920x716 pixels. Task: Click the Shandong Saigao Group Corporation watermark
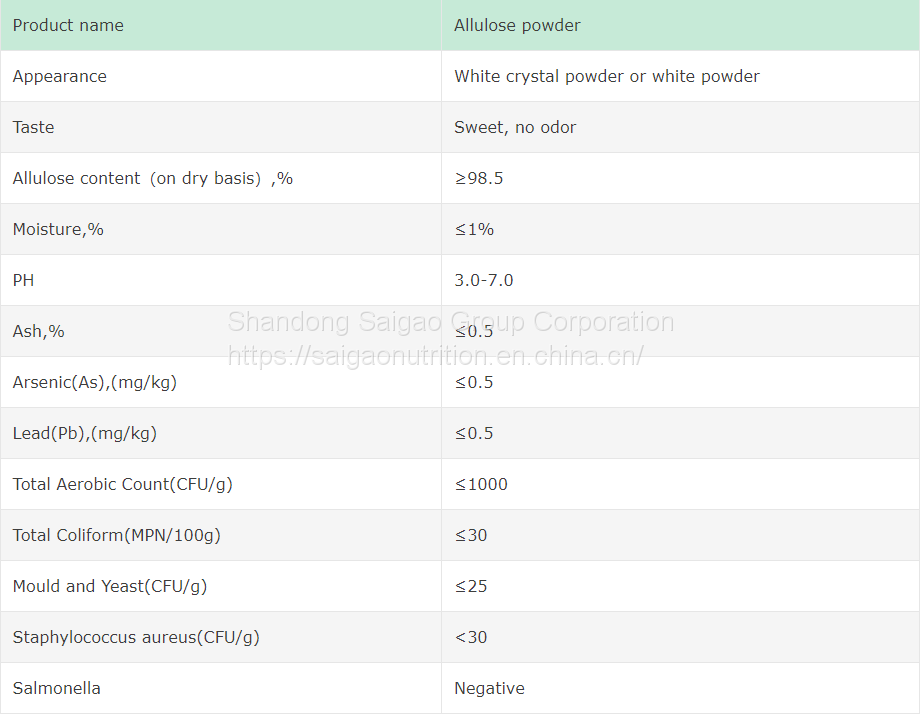click(450, 322)
